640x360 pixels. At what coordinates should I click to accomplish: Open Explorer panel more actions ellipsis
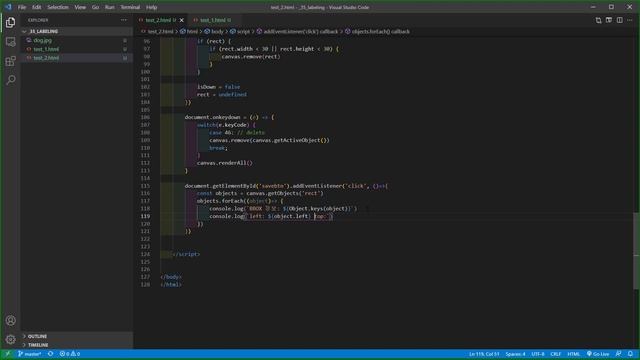pos(124,20)
